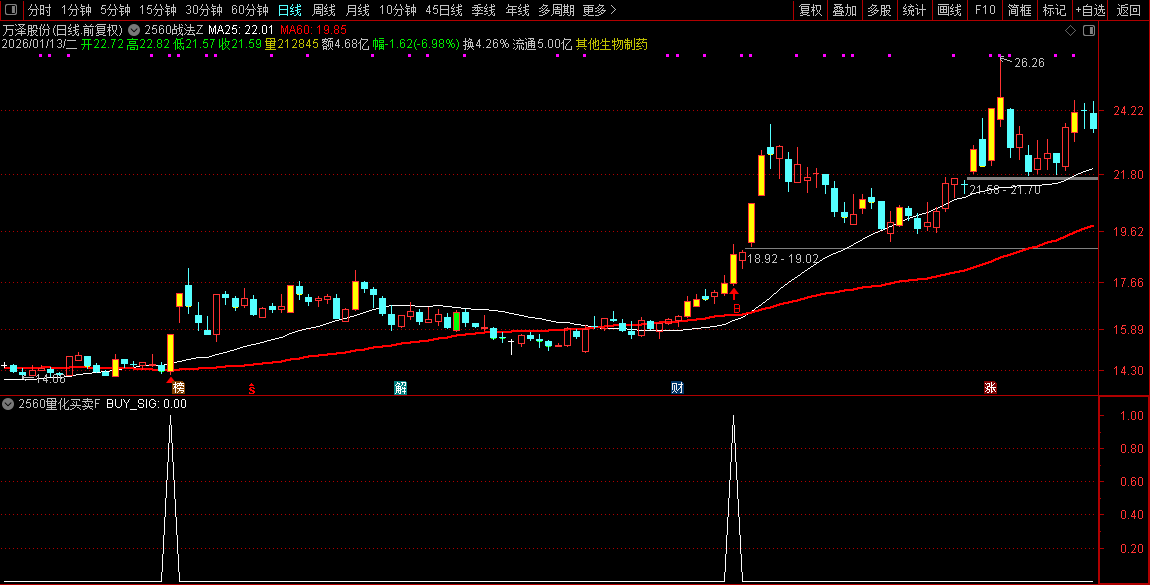Image resolution: width=1150 pixels, height=585 pixels.
Task: Click the diamond marker icon
Action: click(x=1070, y=30)
